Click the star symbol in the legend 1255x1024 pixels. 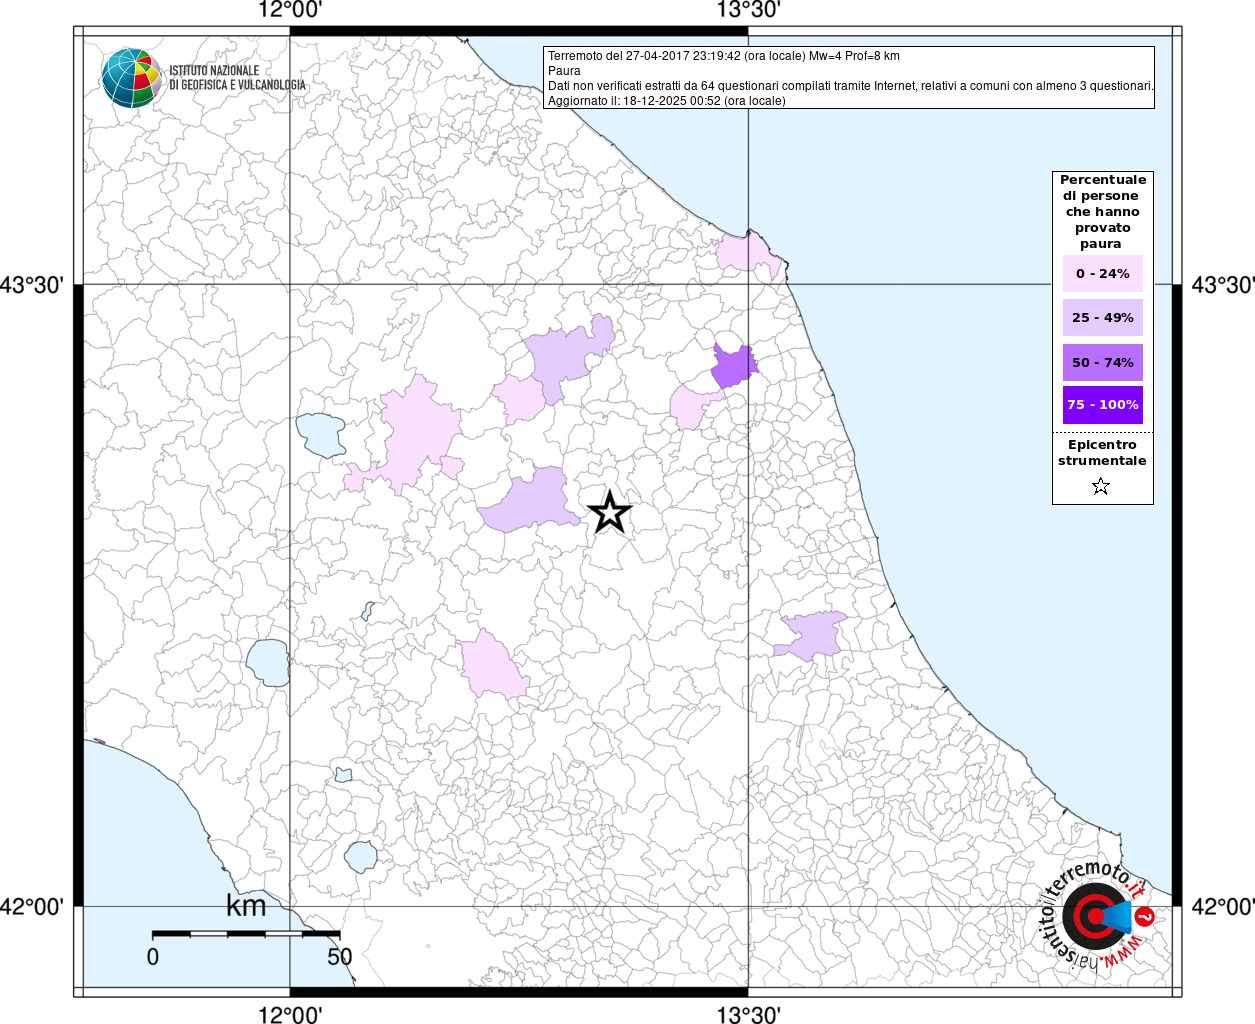(x=1101, y=487)
